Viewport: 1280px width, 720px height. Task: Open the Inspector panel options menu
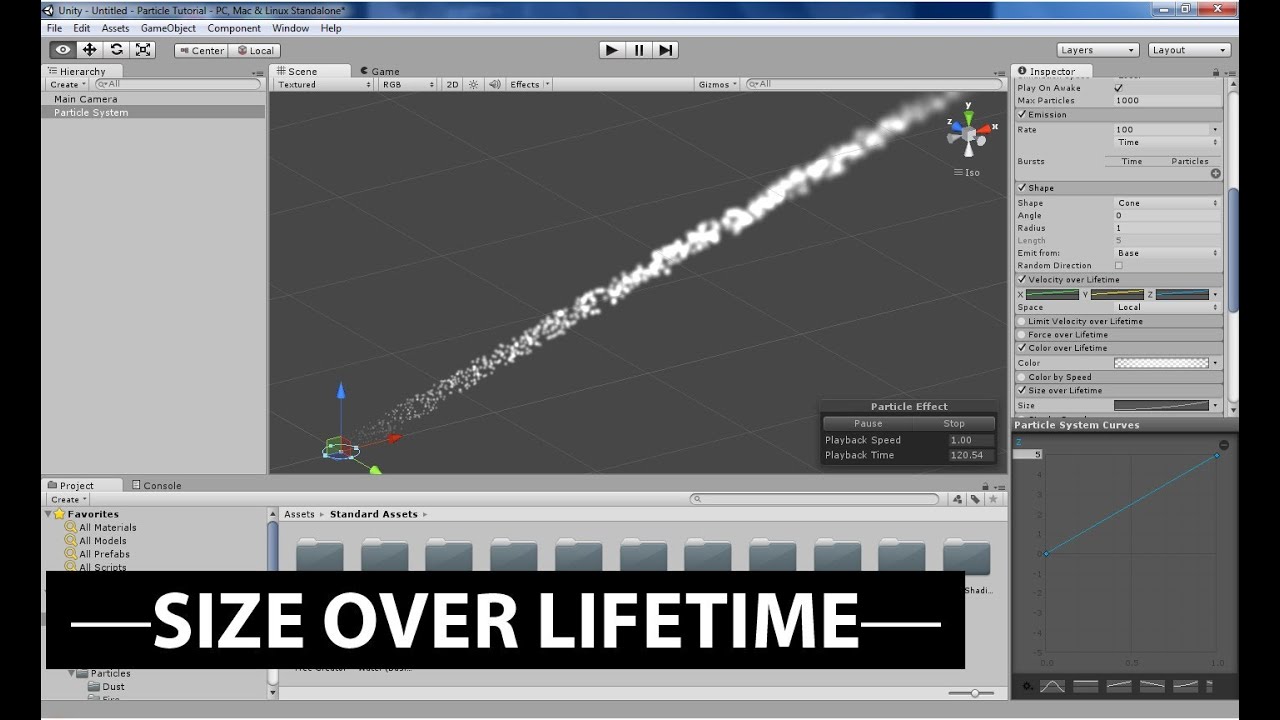pyautogui.click(x=1228, y=72)
